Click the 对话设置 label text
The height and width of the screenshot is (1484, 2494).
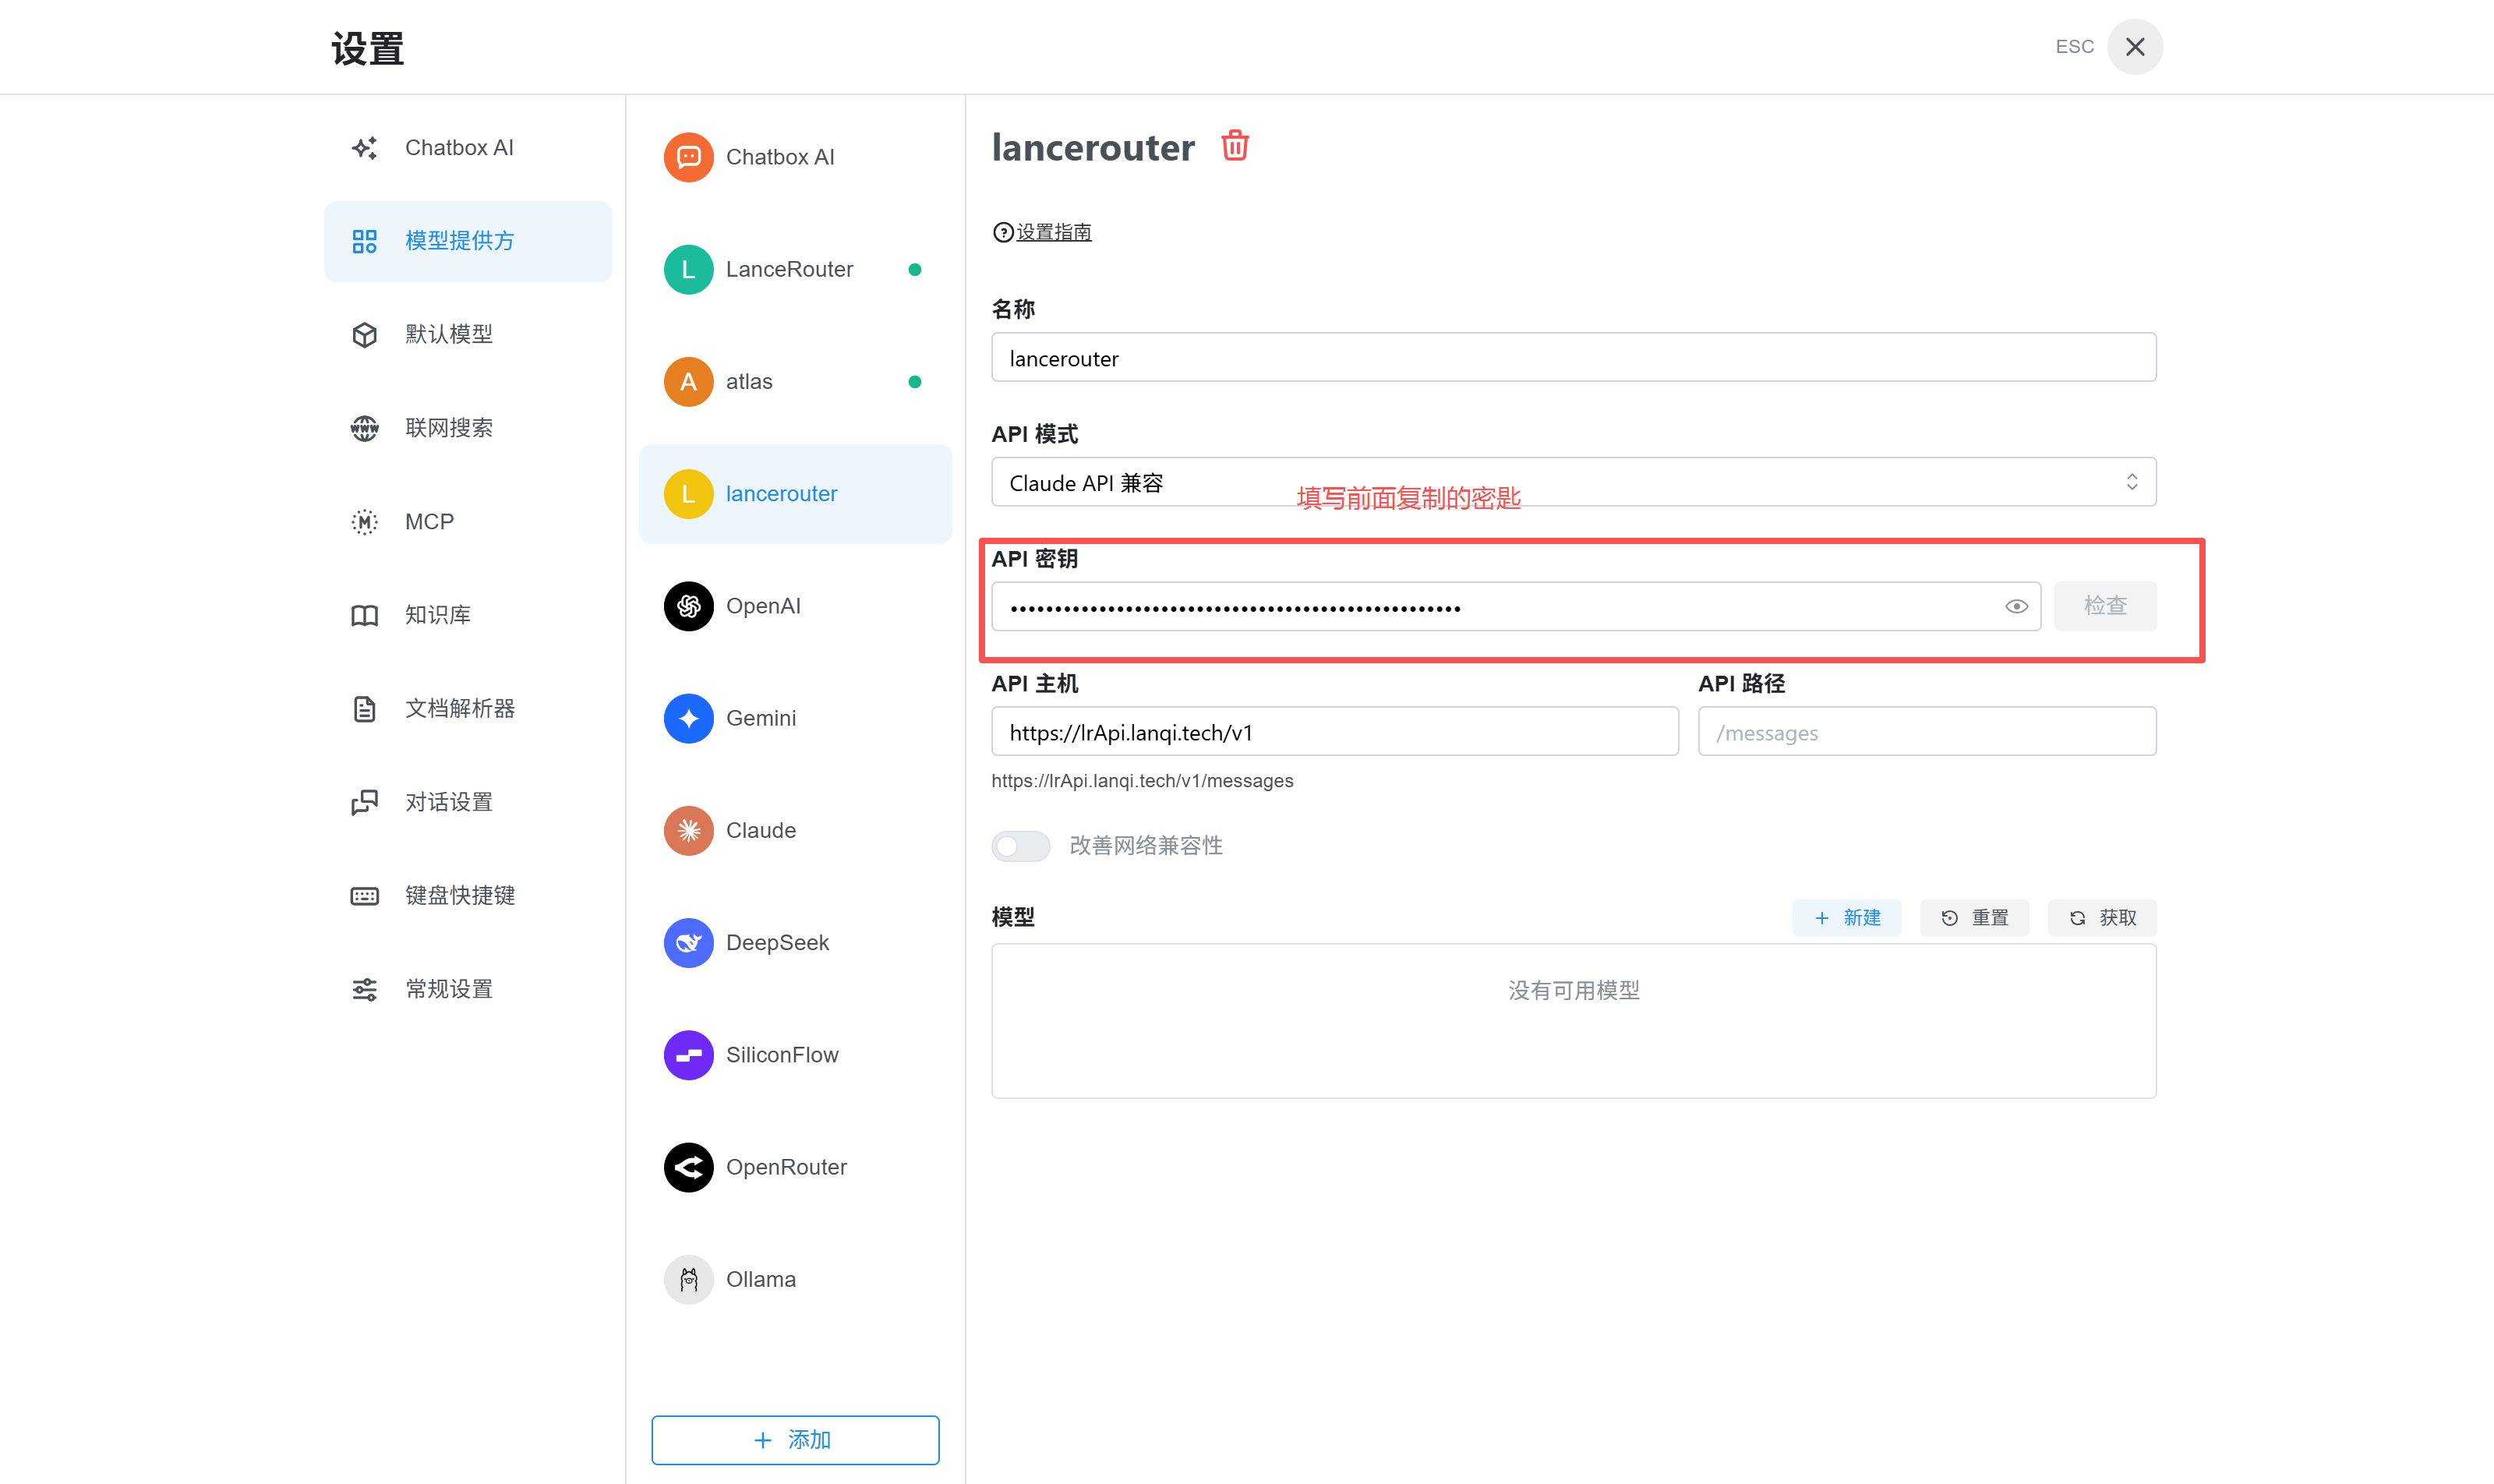click(x=448, y=802)
